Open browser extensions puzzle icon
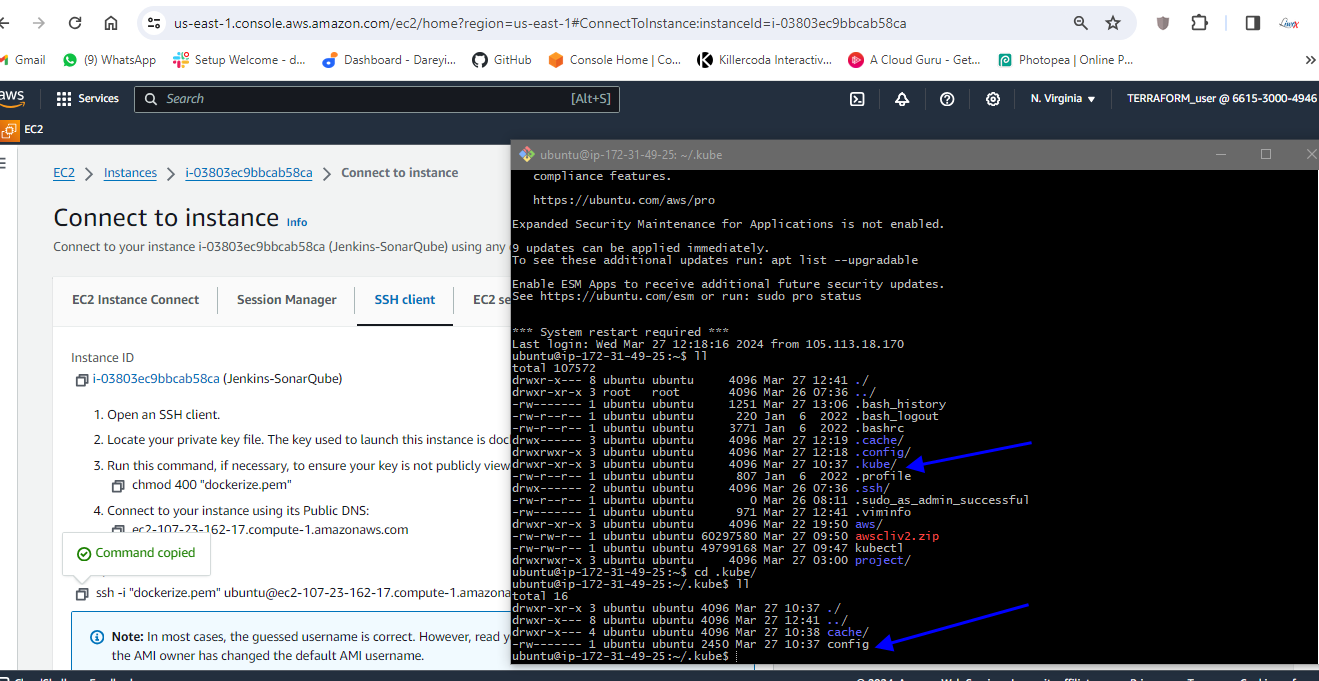Image resolution: width=1319 pixels, height=681 pixels. point(1199,23)
